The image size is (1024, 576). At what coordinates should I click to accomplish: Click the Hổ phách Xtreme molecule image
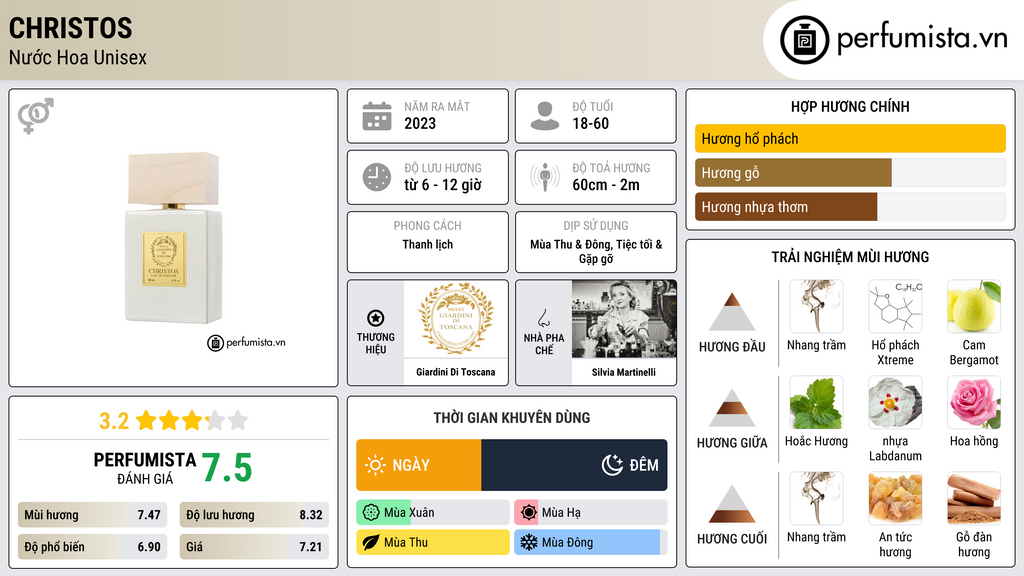click(895, 307)
